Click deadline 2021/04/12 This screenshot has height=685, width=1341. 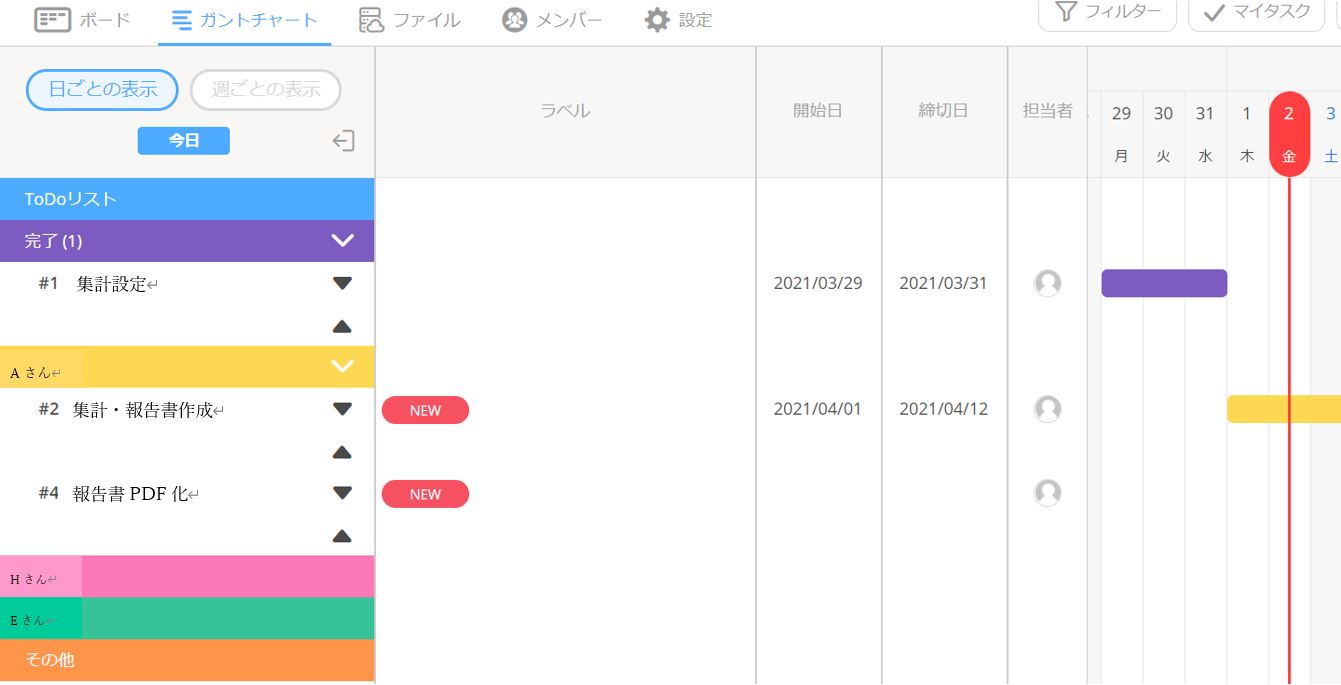pos(943,409)
